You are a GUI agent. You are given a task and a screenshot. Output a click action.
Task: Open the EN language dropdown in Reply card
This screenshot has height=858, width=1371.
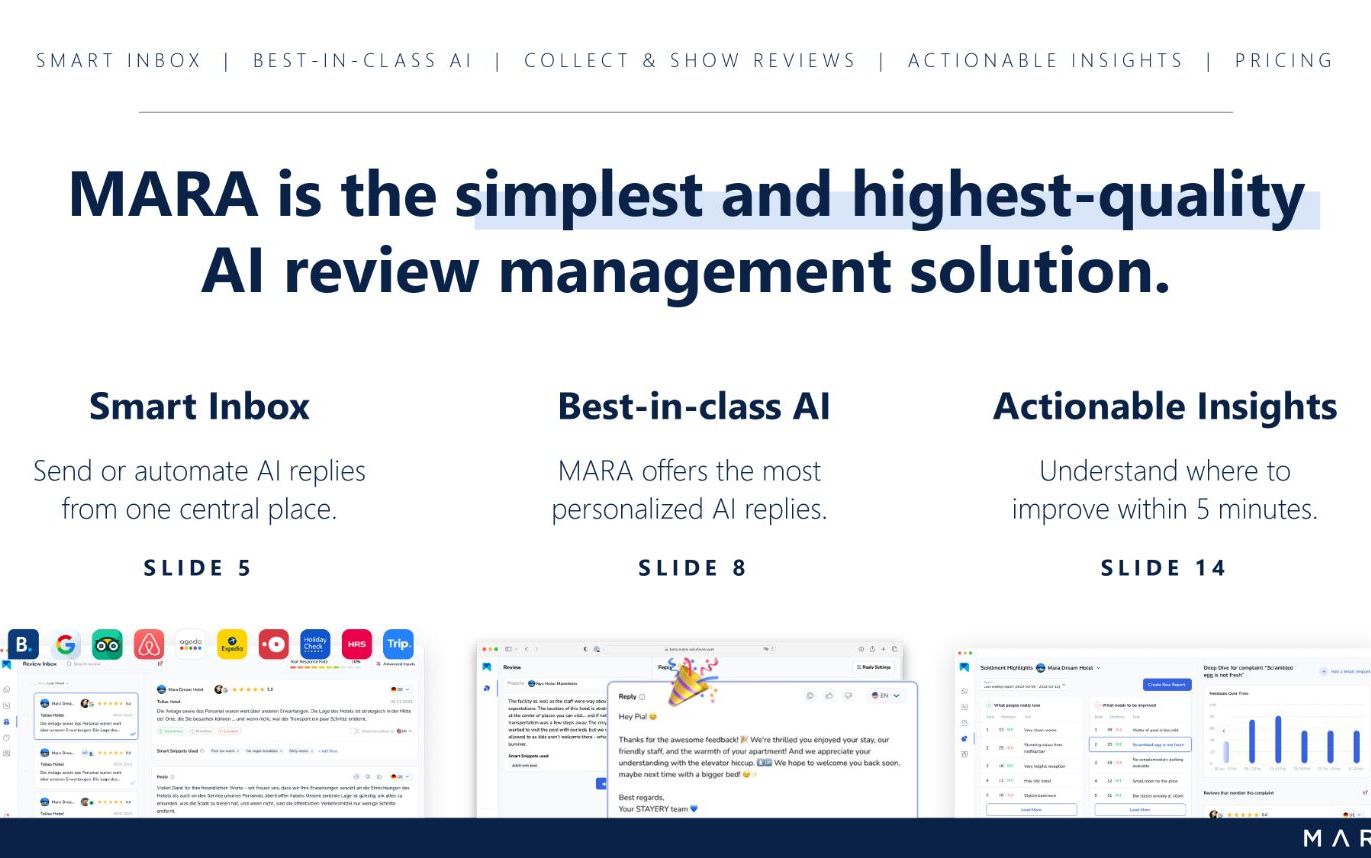(x=887, y=695)
